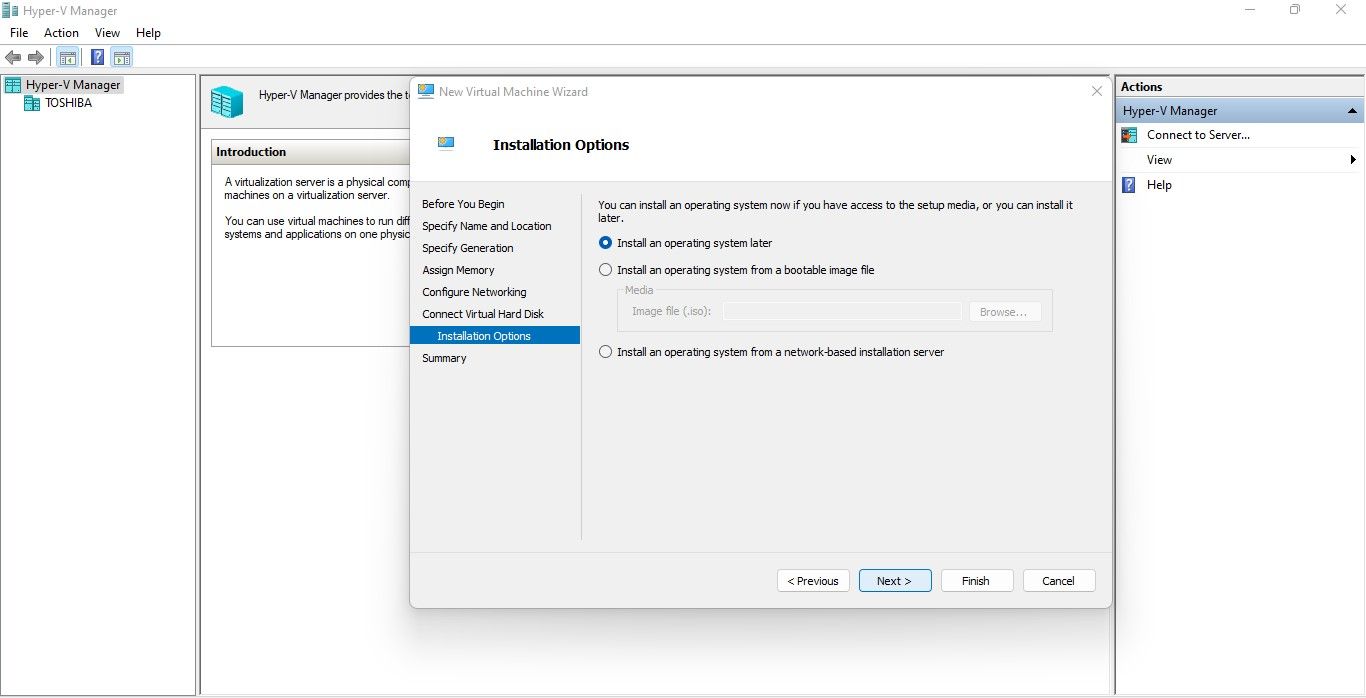Click the New Virtual Machine Wizard title icon

coord(426,91)
